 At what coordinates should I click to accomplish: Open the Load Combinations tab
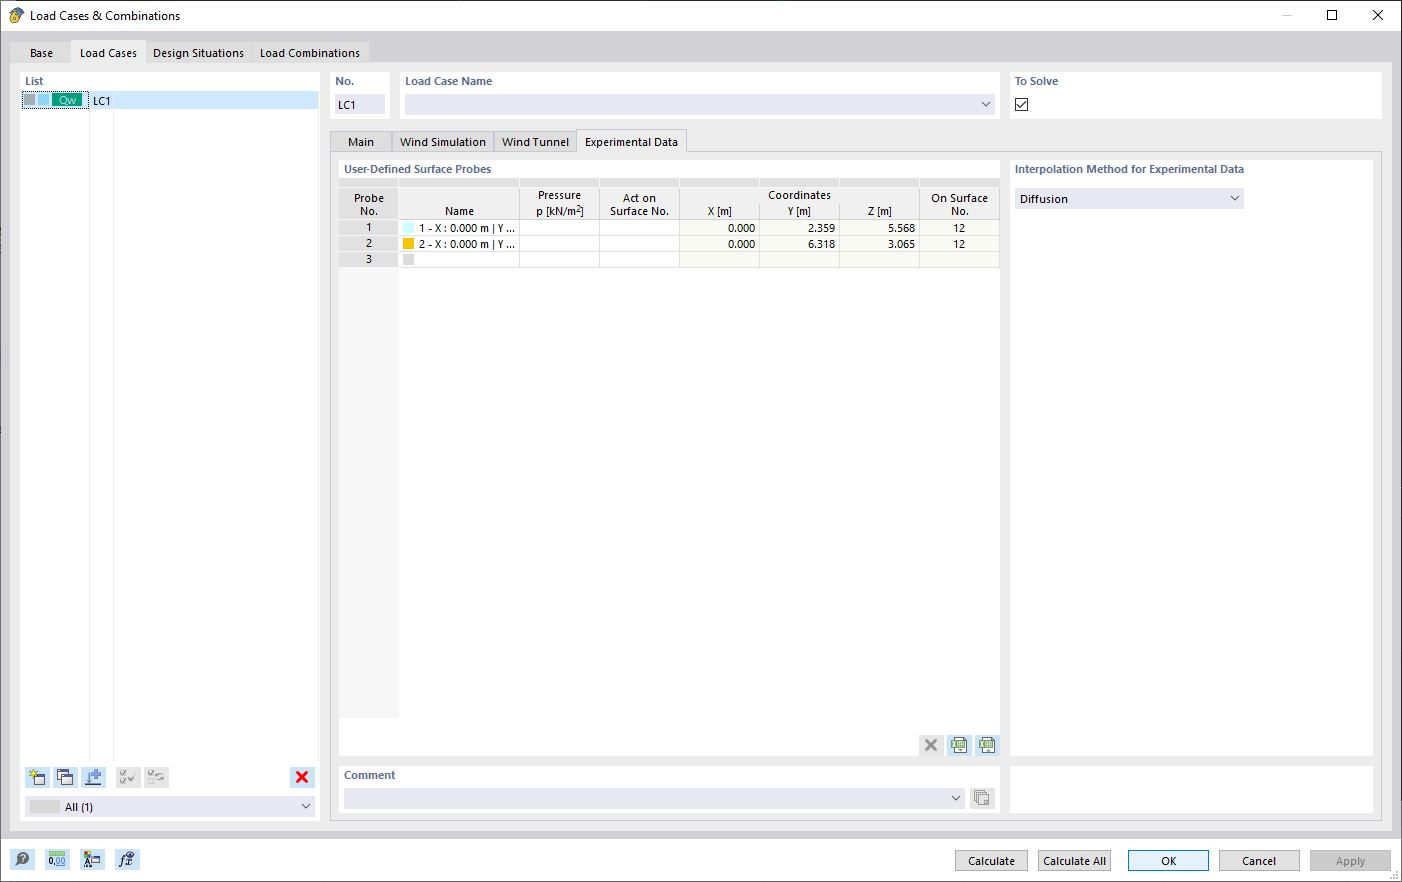[x=309, y=52]
